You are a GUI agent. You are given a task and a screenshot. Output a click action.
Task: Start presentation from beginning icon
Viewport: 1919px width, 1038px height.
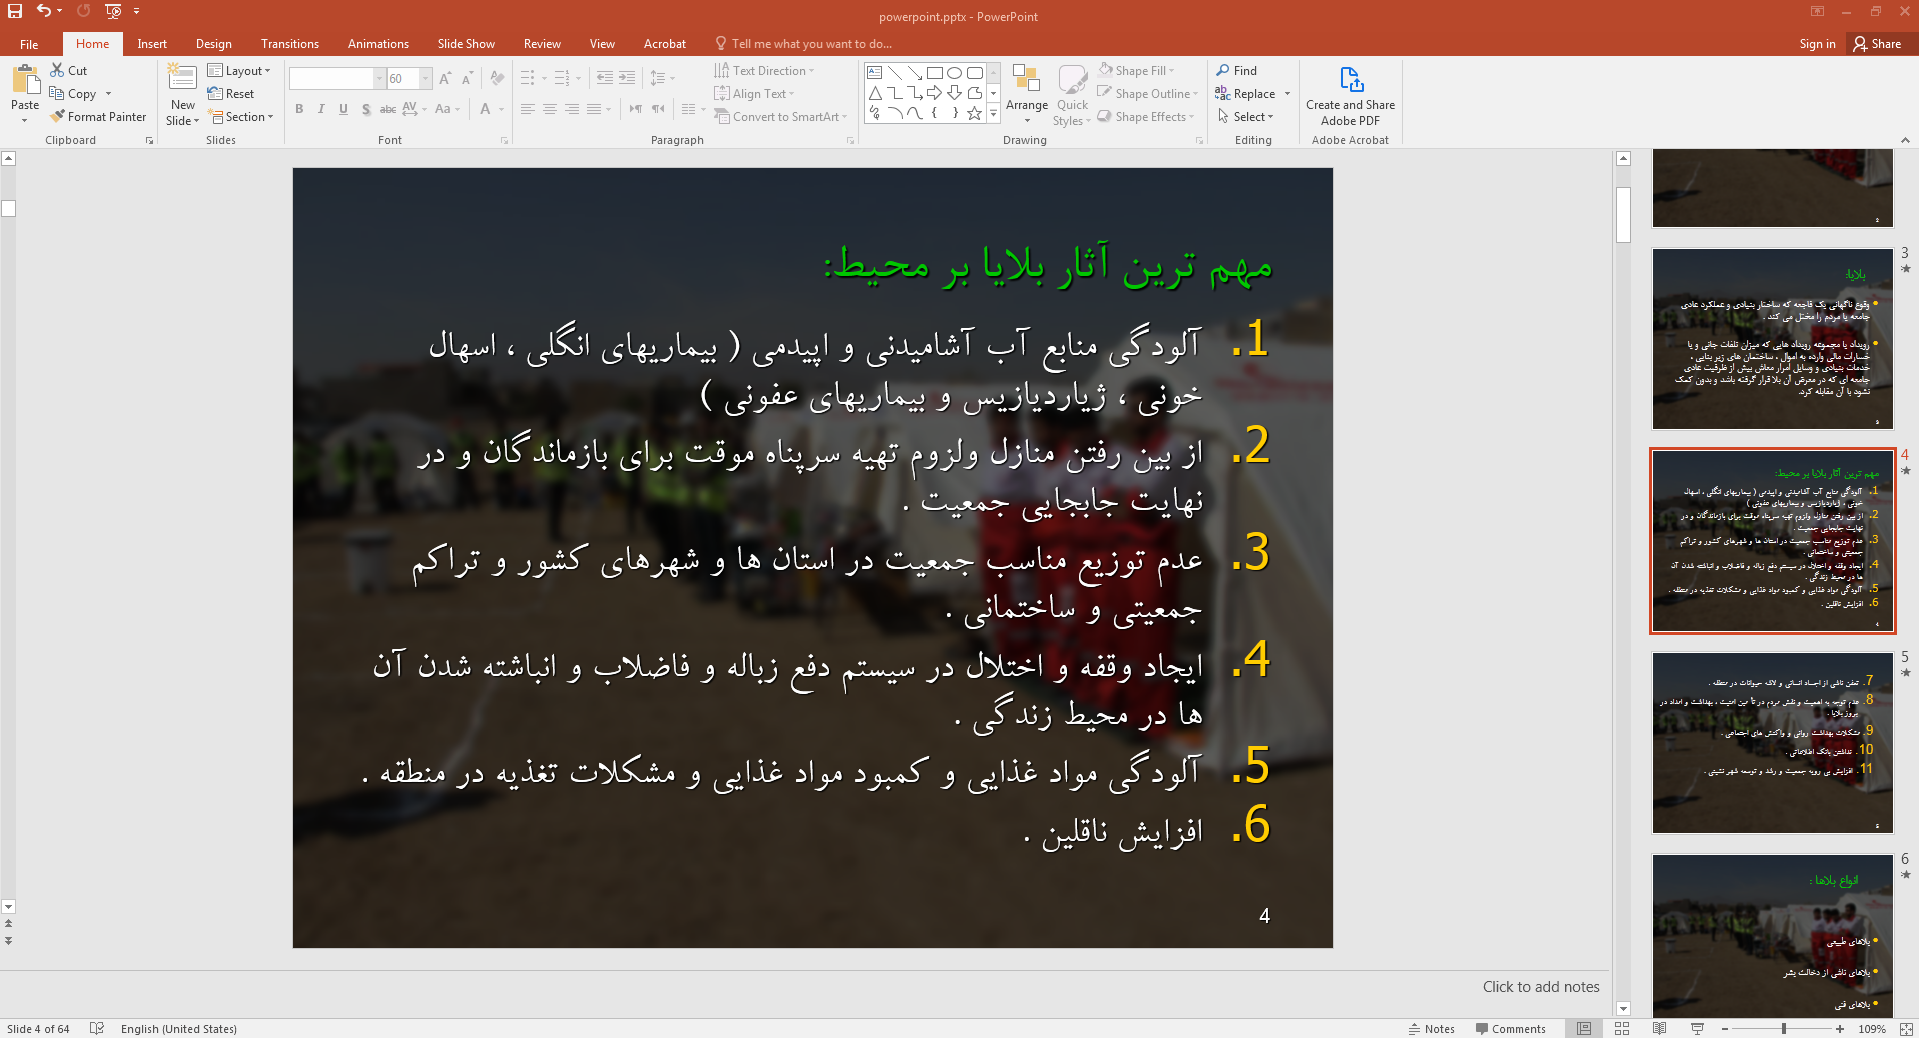pyautogui.click(x=113, y=11)
